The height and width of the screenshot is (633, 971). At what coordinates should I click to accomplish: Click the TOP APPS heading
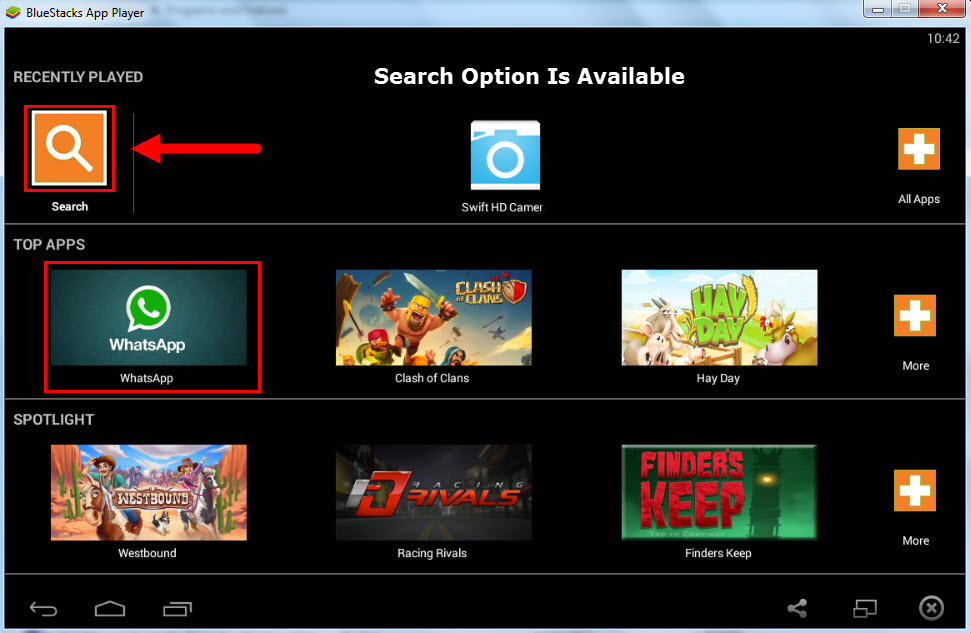coord(50,245)
